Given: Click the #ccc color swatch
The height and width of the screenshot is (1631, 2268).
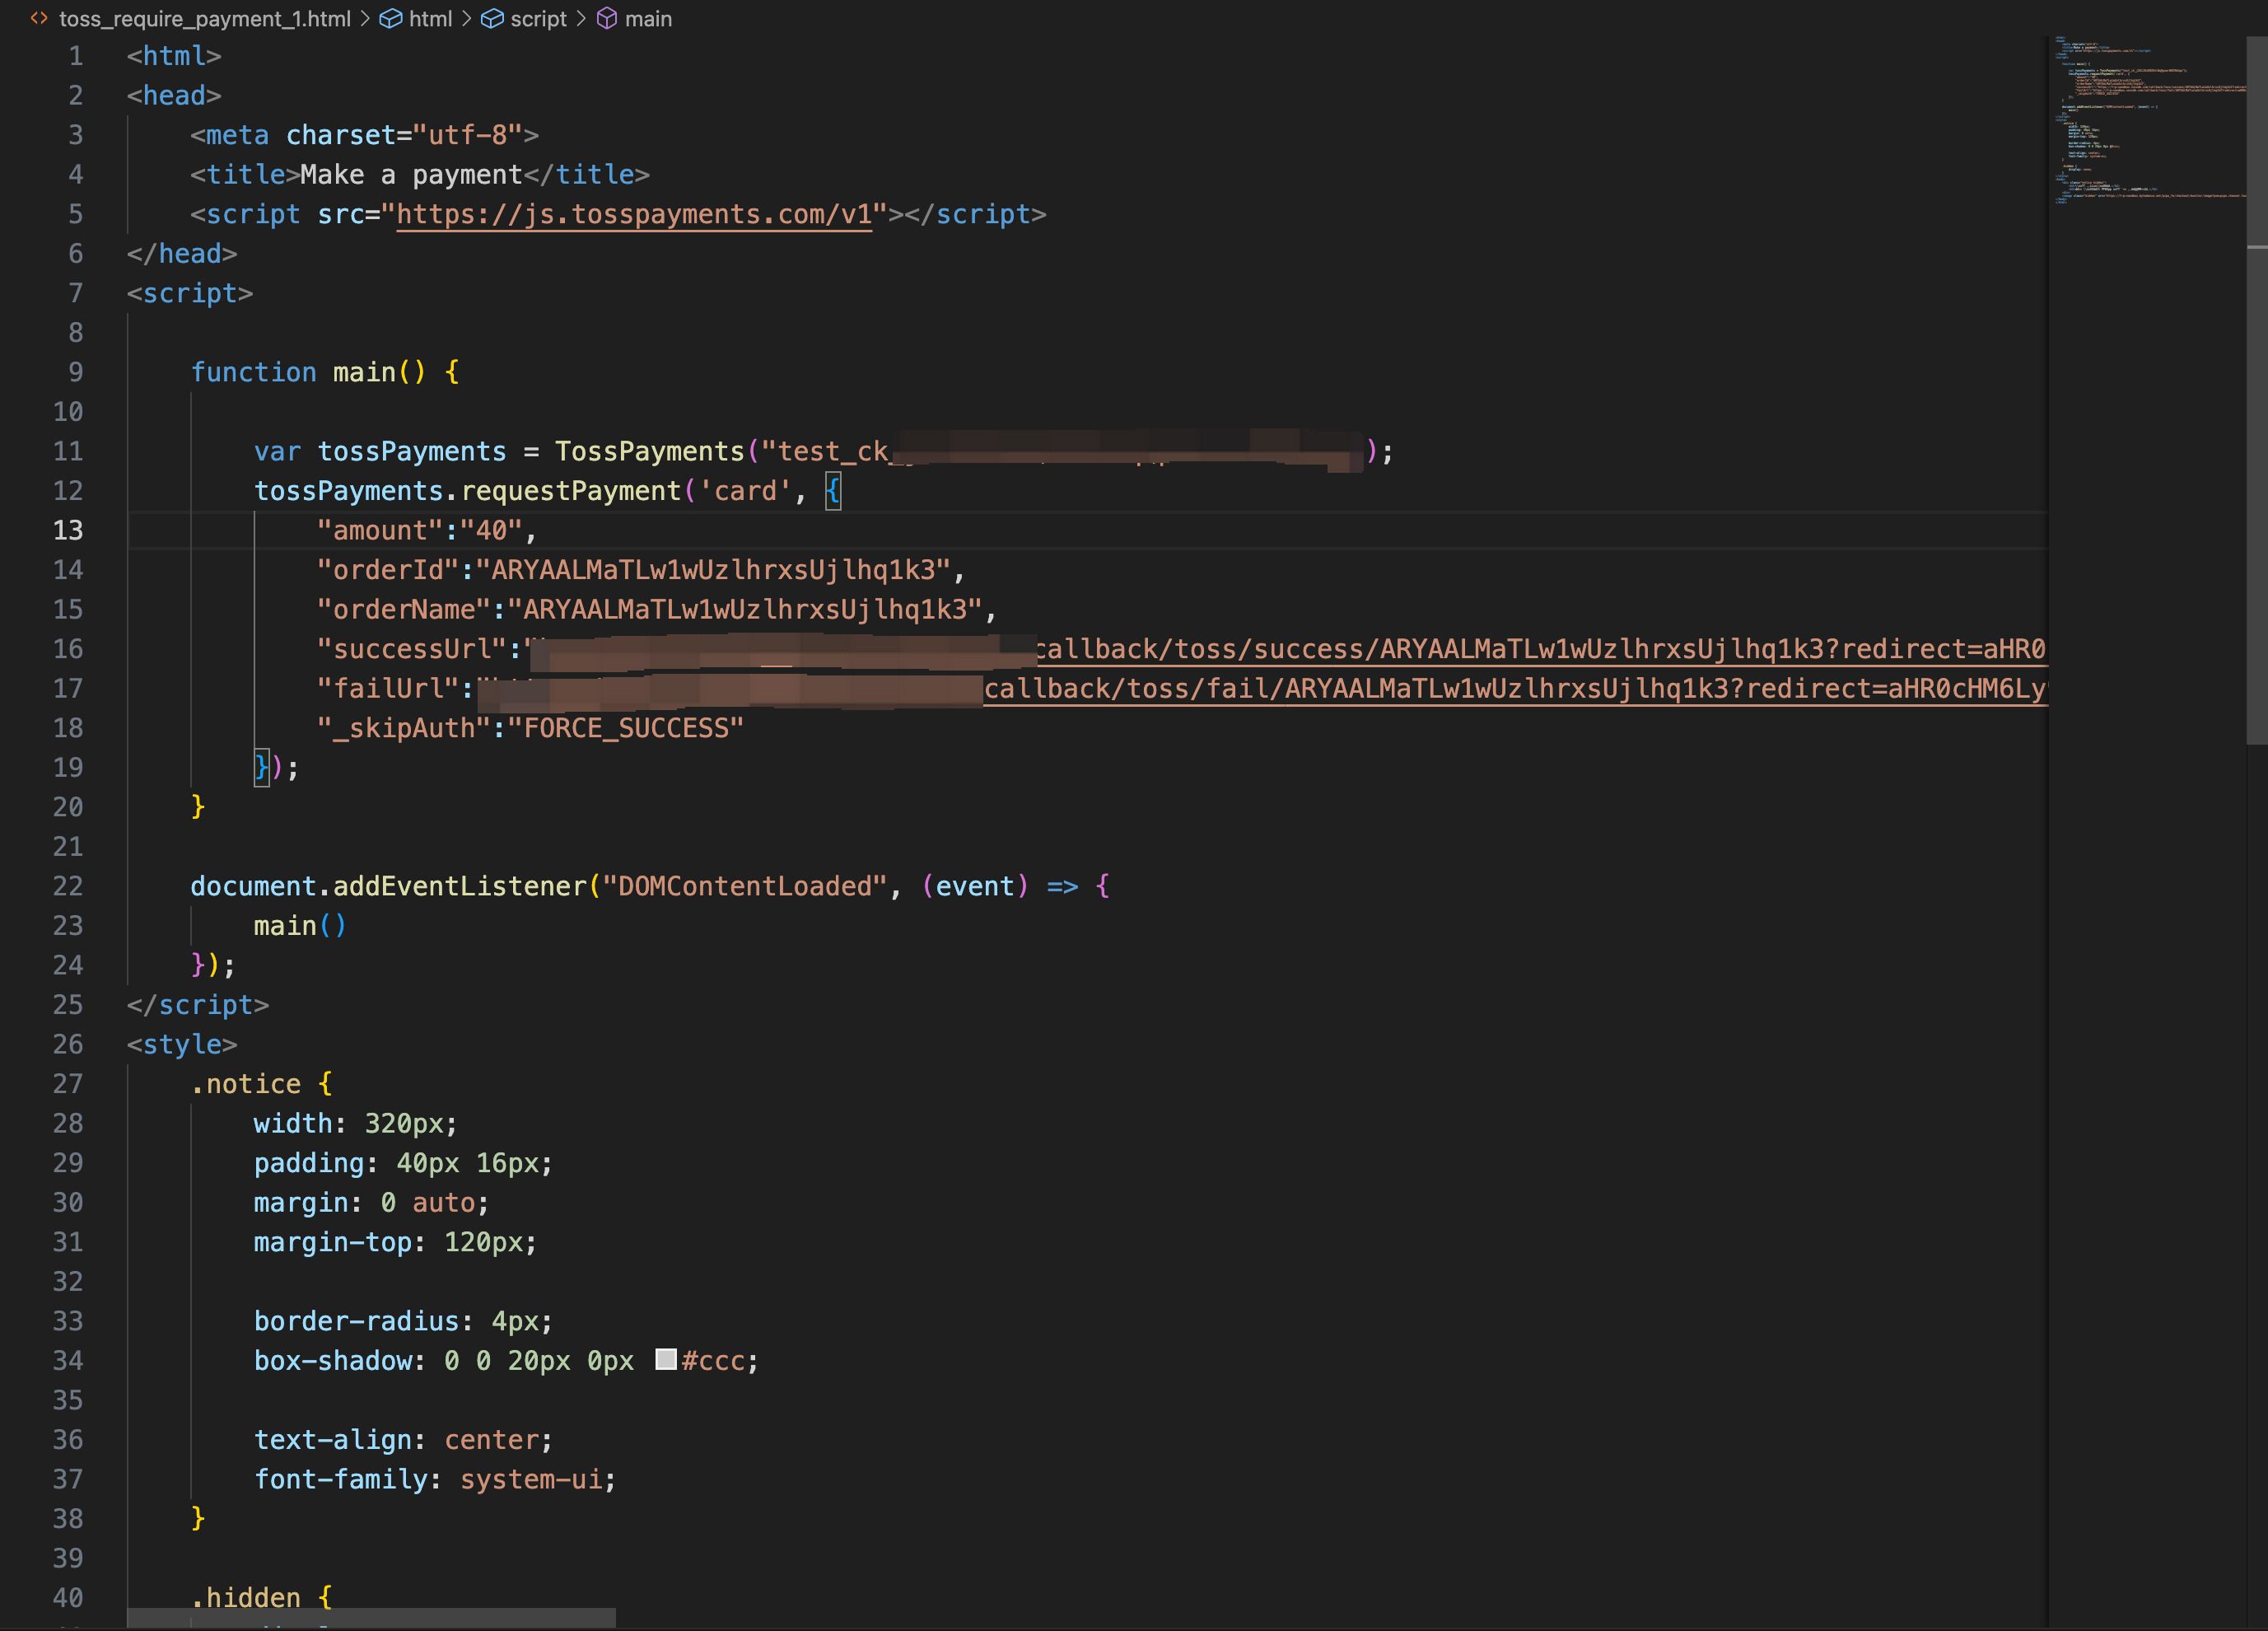Looking at the screenshot, I should click(666, 1360).
